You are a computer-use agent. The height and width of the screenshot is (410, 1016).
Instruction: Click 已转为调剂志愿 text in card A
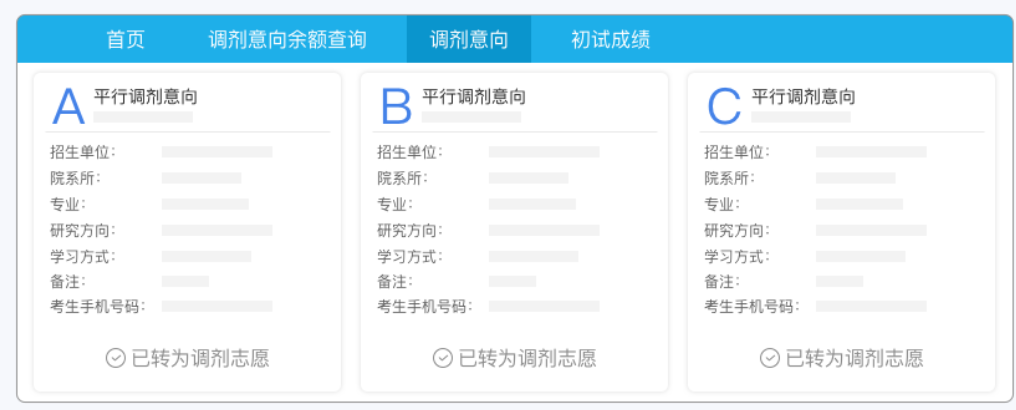(200, 358)
